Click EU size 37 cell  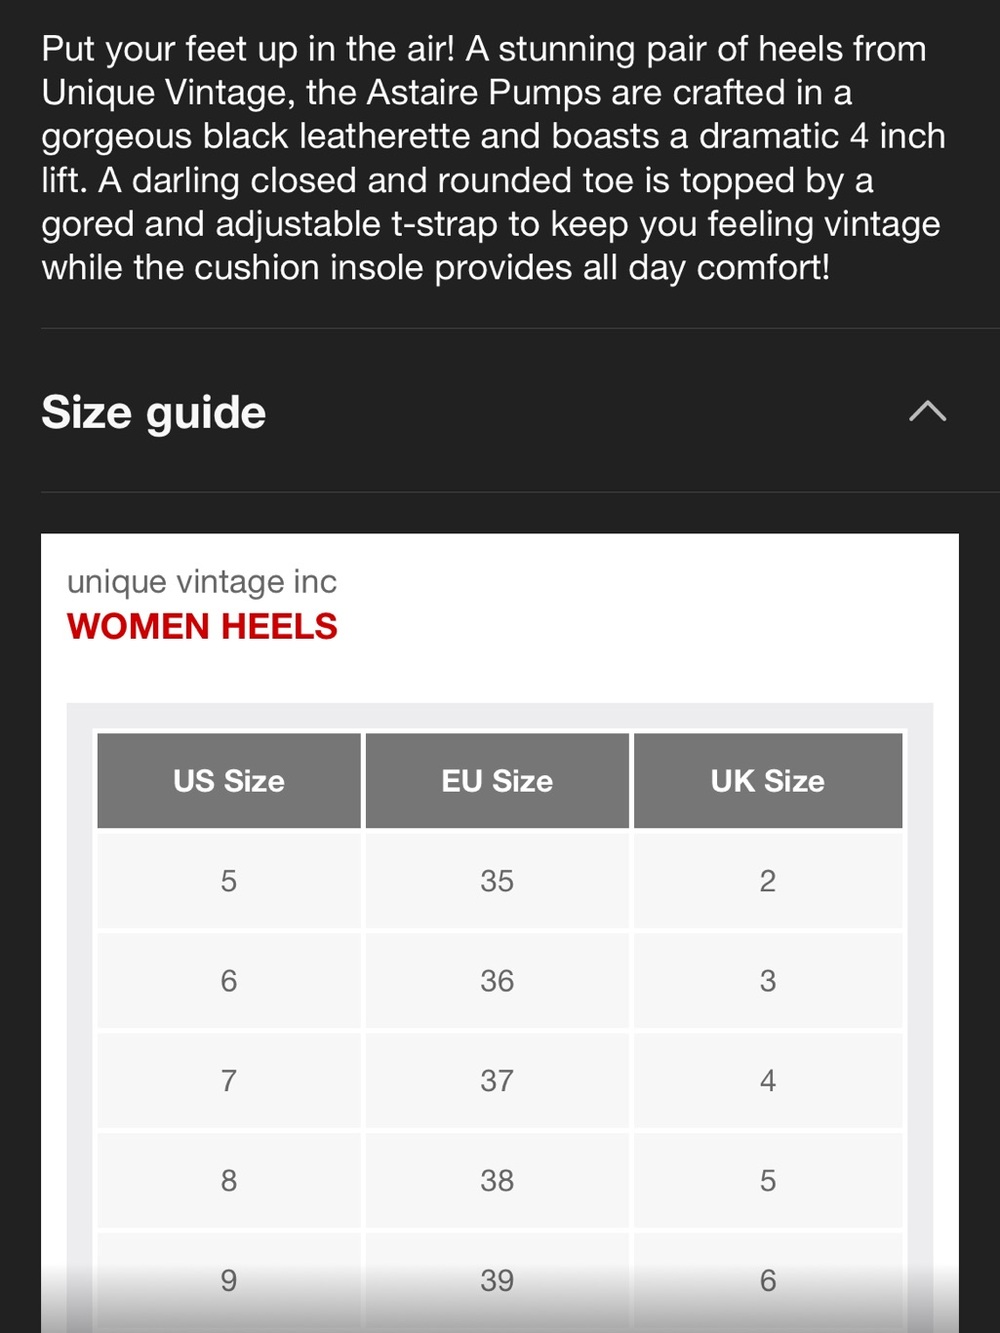click(x=497, y=1081)
